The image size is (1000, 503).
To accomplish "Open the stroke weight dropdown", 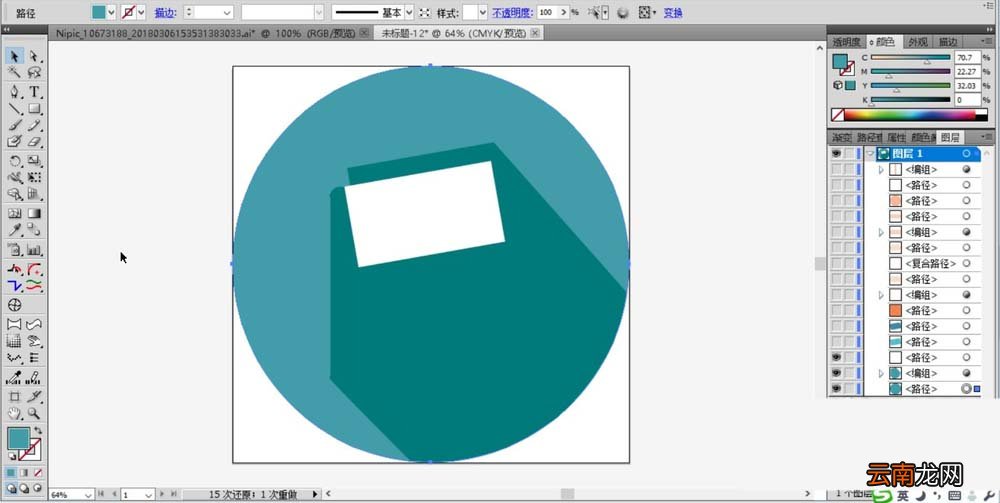I will (x=227, y=13).
